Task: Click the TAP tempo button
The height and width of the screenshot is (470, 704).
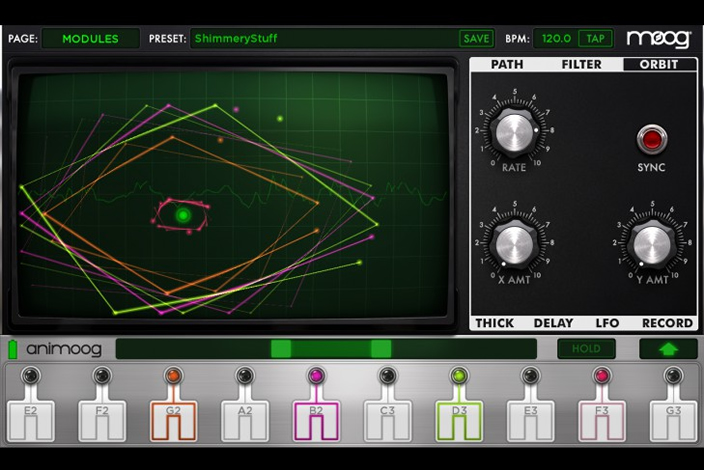Action: coord(595,39)
